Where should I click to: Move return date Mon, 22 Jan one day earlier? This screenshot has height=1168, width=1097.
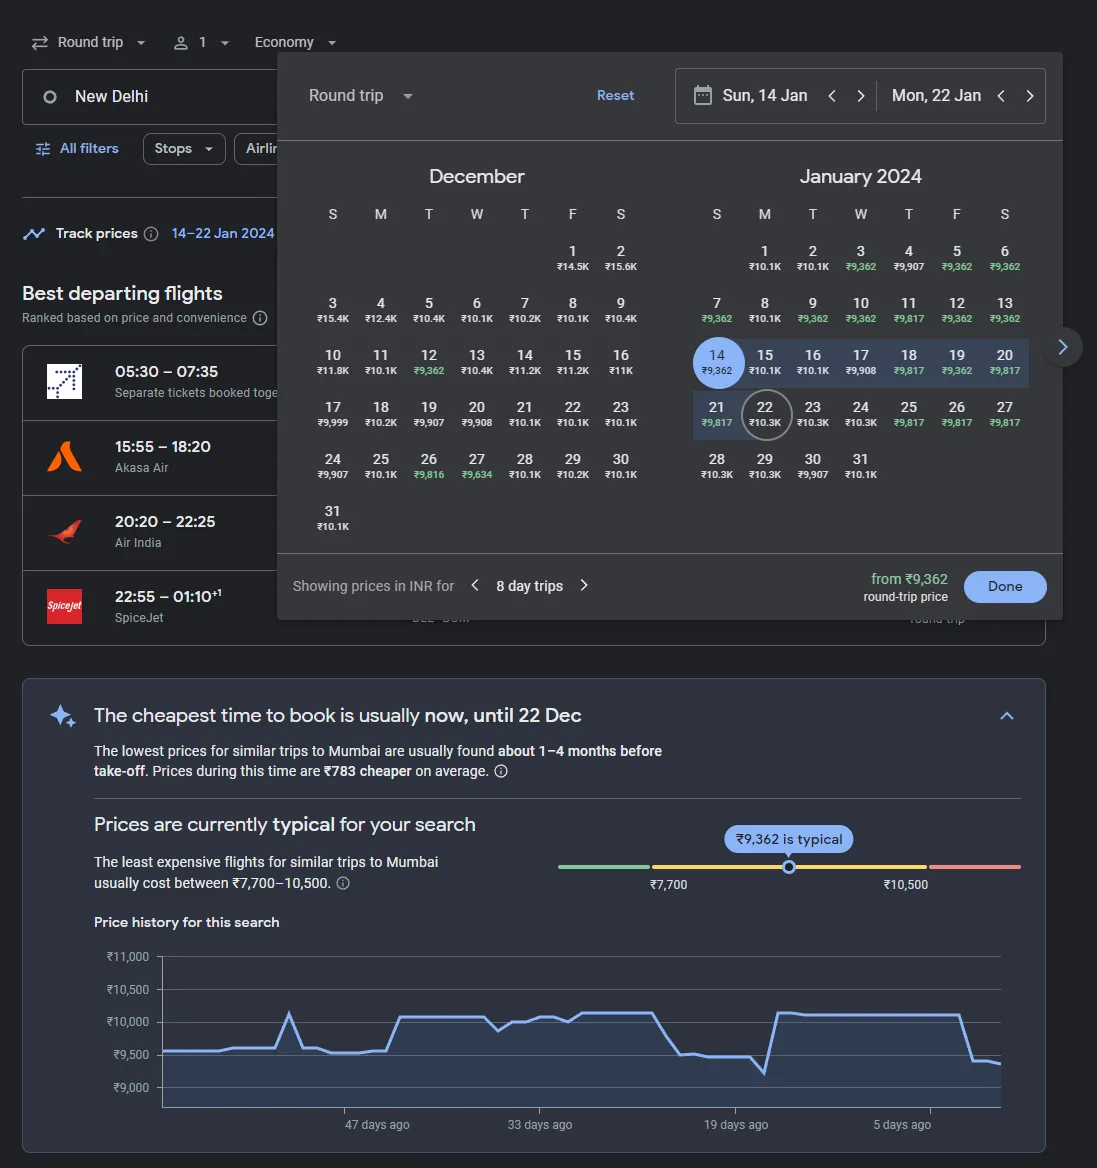point(1001,96)
